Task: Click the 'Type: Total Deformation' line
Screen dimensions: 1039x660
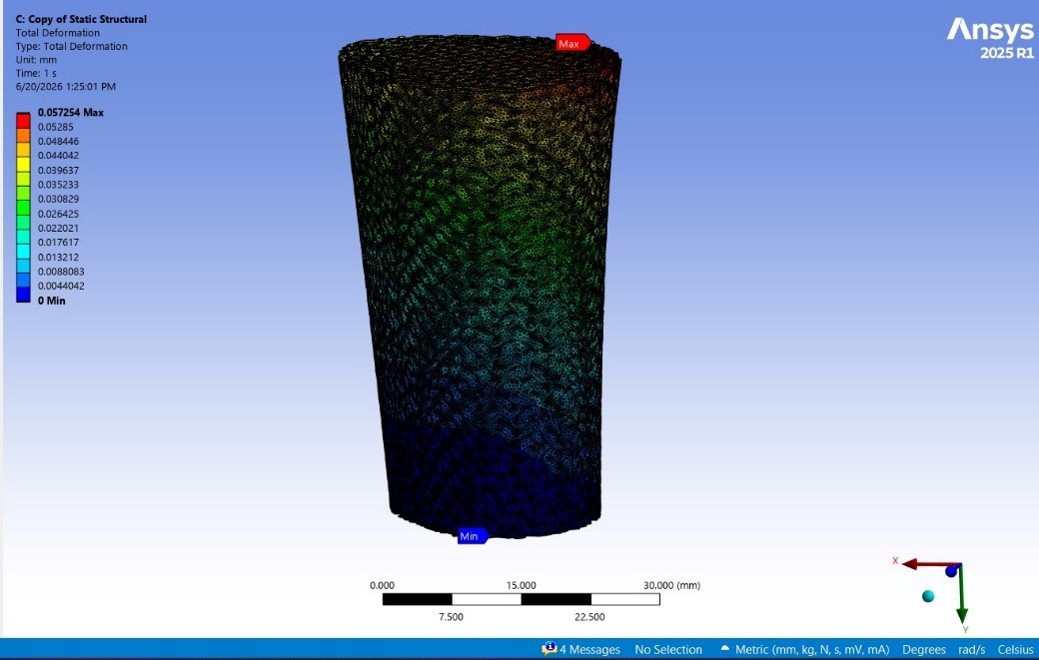Action: click(x=72, y=46)
